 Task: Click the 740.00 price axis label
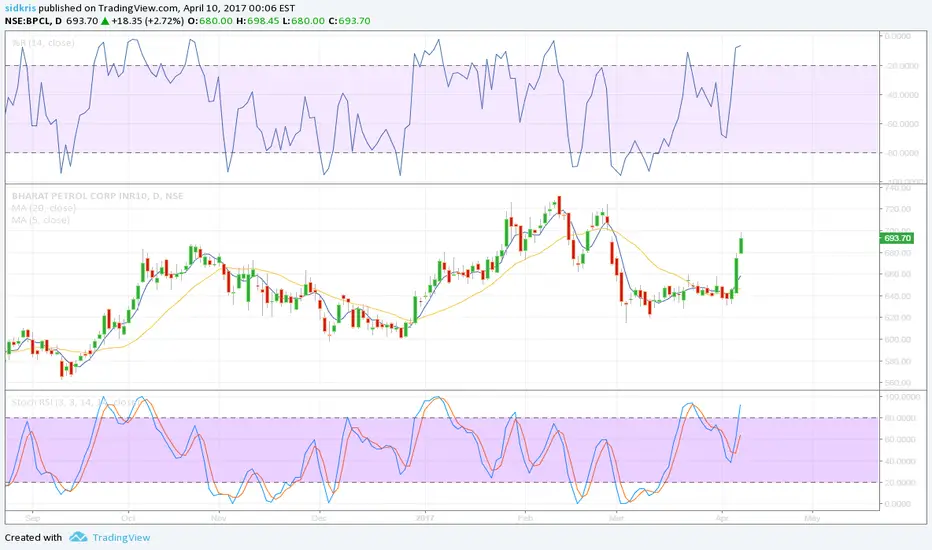(898, 188)
